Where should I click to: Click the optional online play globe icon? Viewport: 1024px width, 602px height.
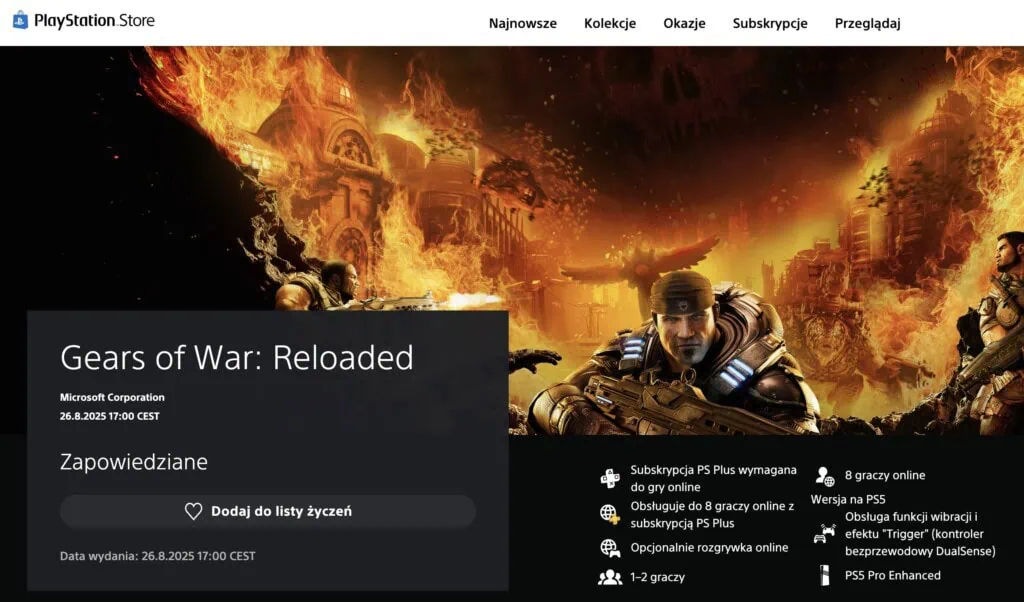(610, 548)
